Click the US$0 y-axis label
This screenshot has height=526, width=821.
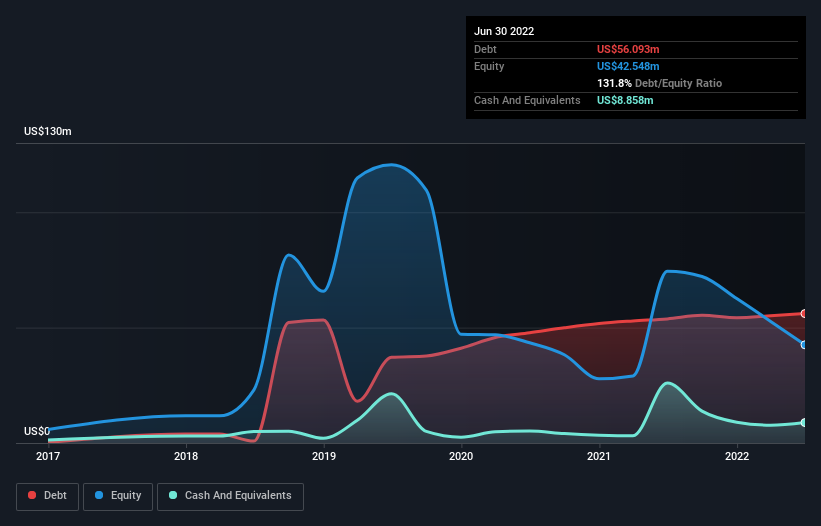(x=37, y=431)
